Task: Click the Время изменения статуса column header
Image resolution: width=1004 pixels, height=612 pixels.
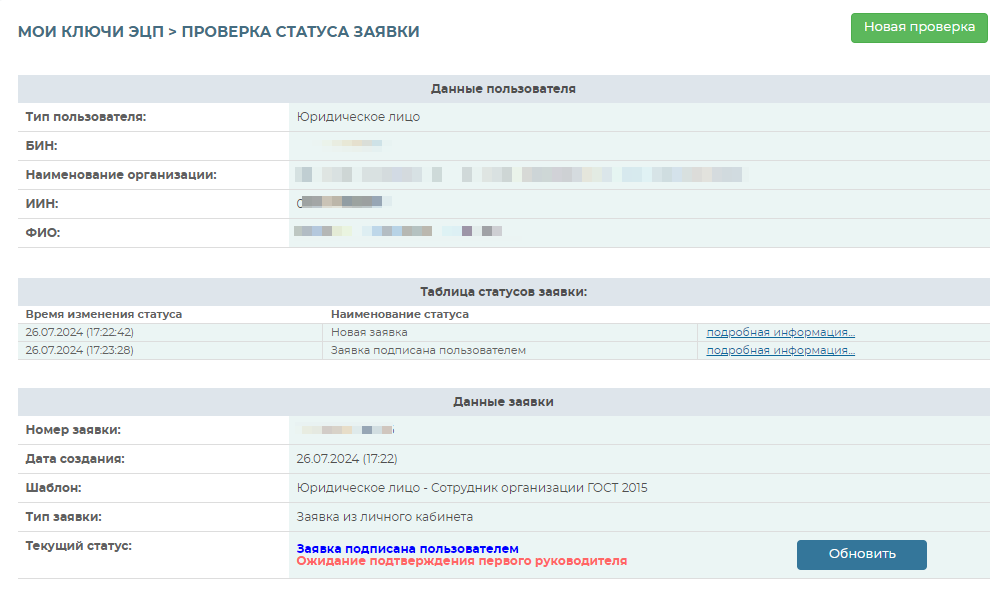Action: [104, 314]
